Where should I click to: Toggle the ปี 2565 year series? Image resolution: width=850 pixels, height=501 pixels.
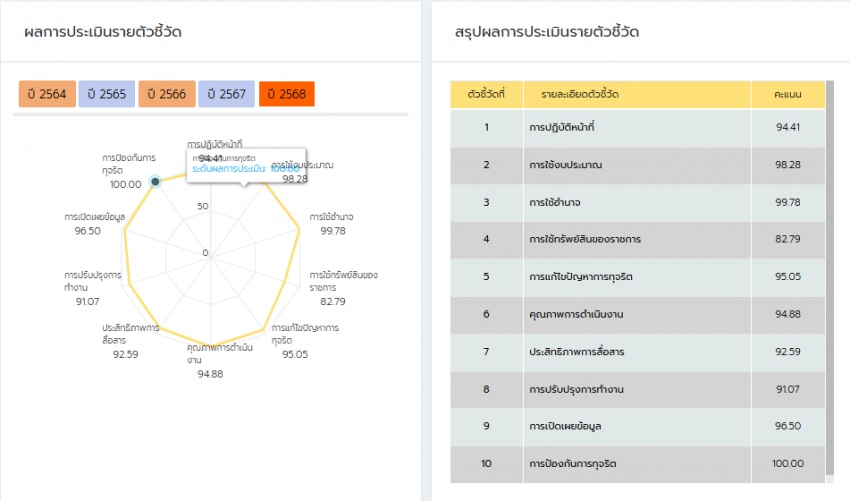click(107, 94)
